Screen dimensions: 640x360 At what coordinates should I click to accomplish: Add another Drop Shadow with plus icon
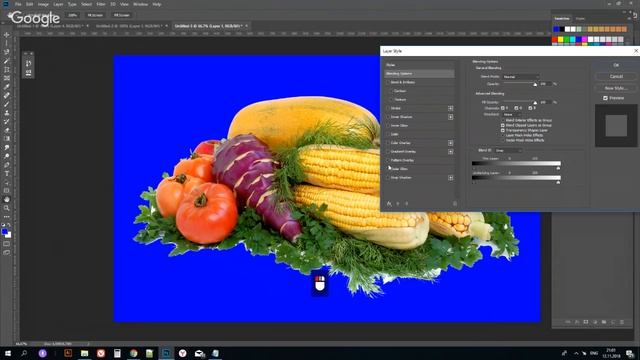[451, 178]
